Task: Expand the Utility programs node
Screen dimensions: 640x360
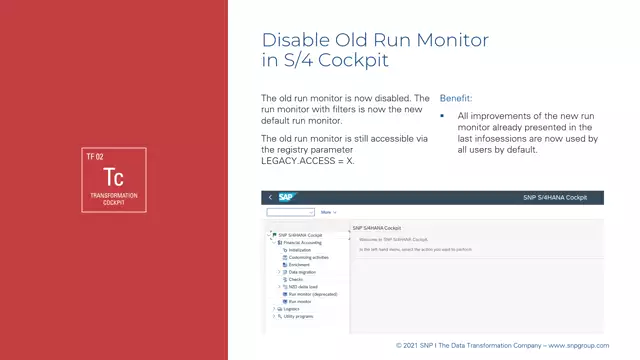Action: pyautogui.click(x=274, y=316)
